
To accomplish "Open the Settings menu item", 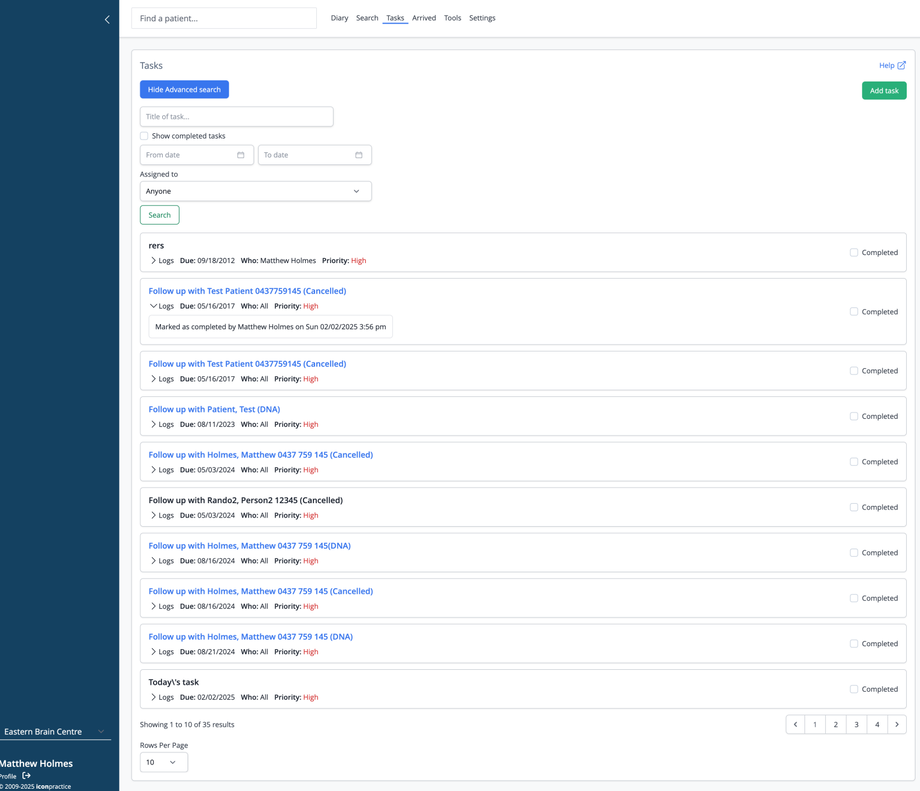I will (482, 18).
